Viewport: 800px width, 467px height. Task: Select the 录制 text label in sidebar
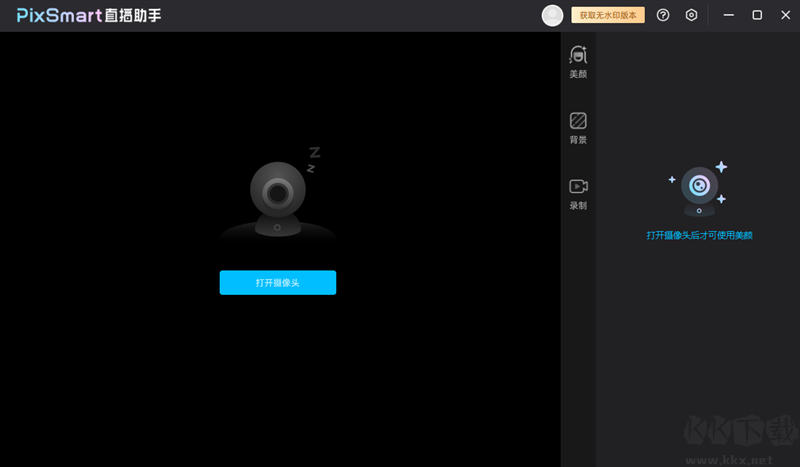click(578, 205)
